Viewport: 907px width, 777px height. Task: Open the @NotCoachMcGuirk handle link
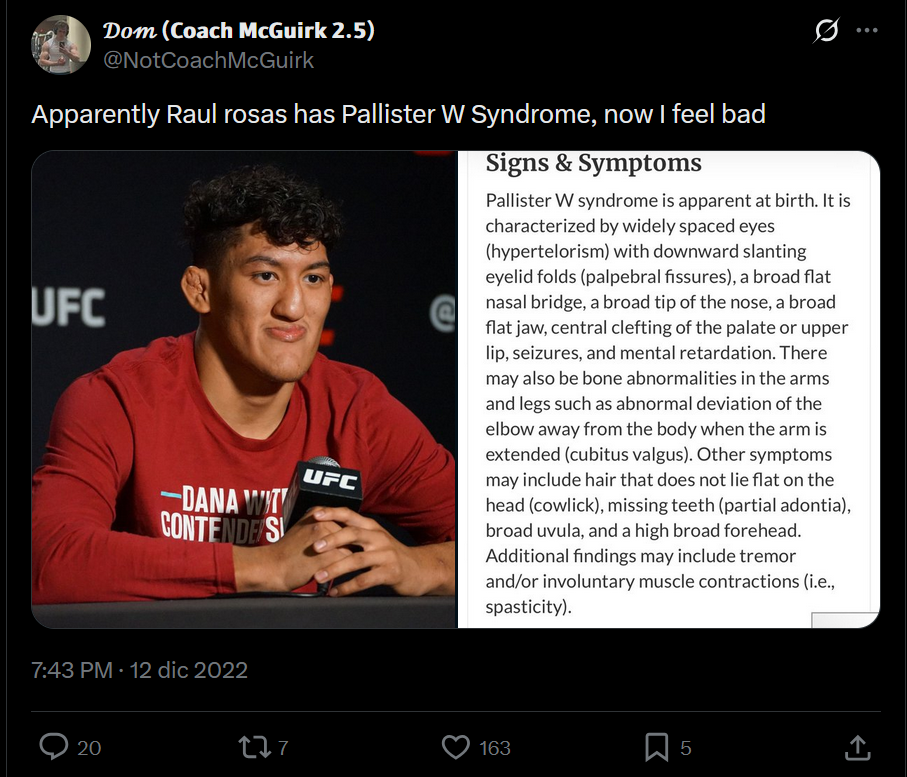(209, 61)
